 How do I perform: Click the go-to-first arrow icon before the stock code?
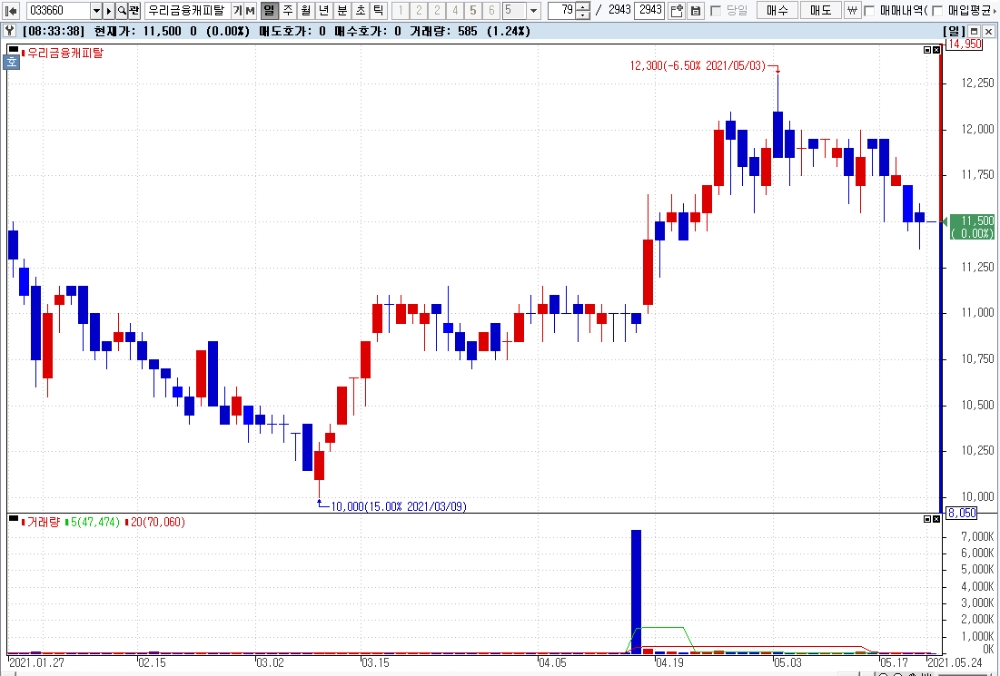[11, 10]
